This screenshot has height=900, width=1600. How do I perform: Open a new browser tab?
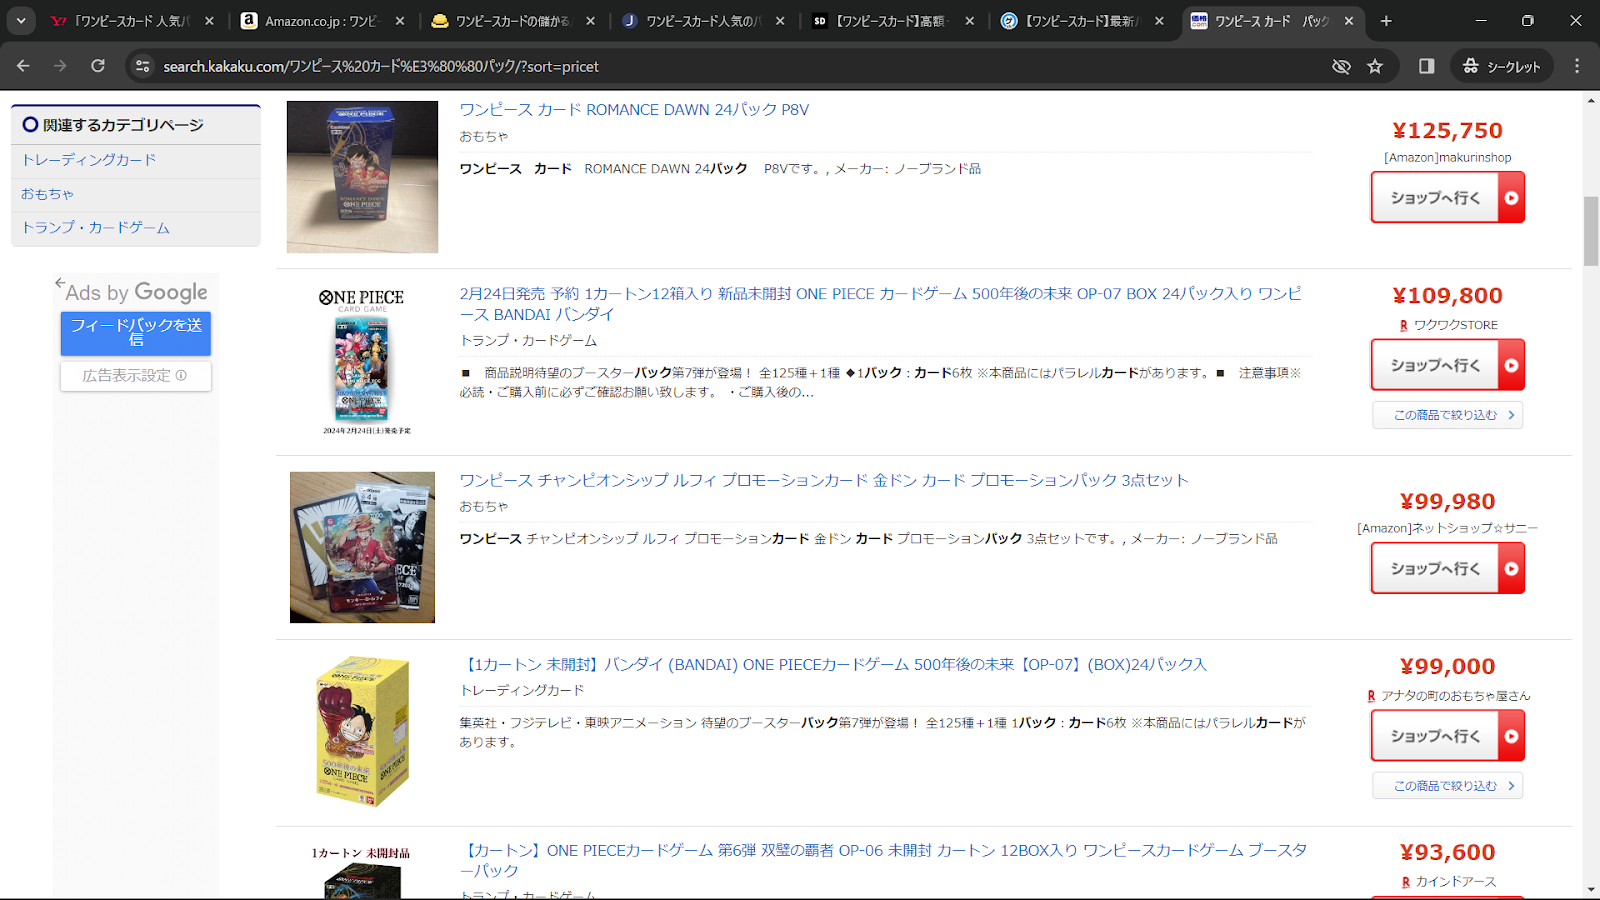[1386, 21]
